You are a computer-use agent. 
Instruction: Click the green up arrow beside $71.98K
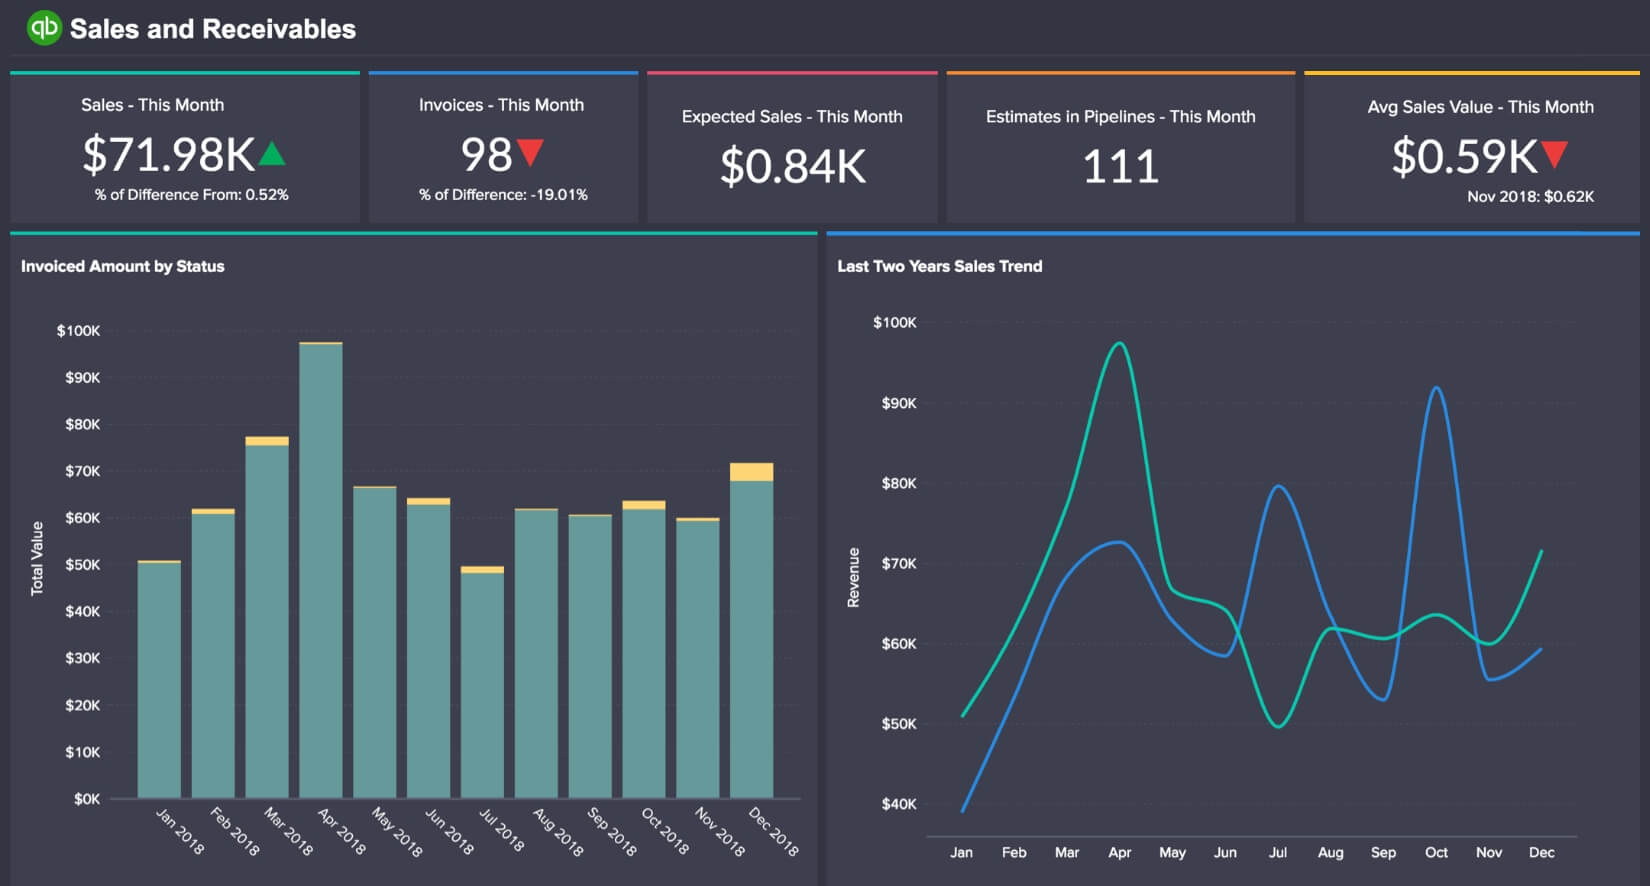coord(272,154)
